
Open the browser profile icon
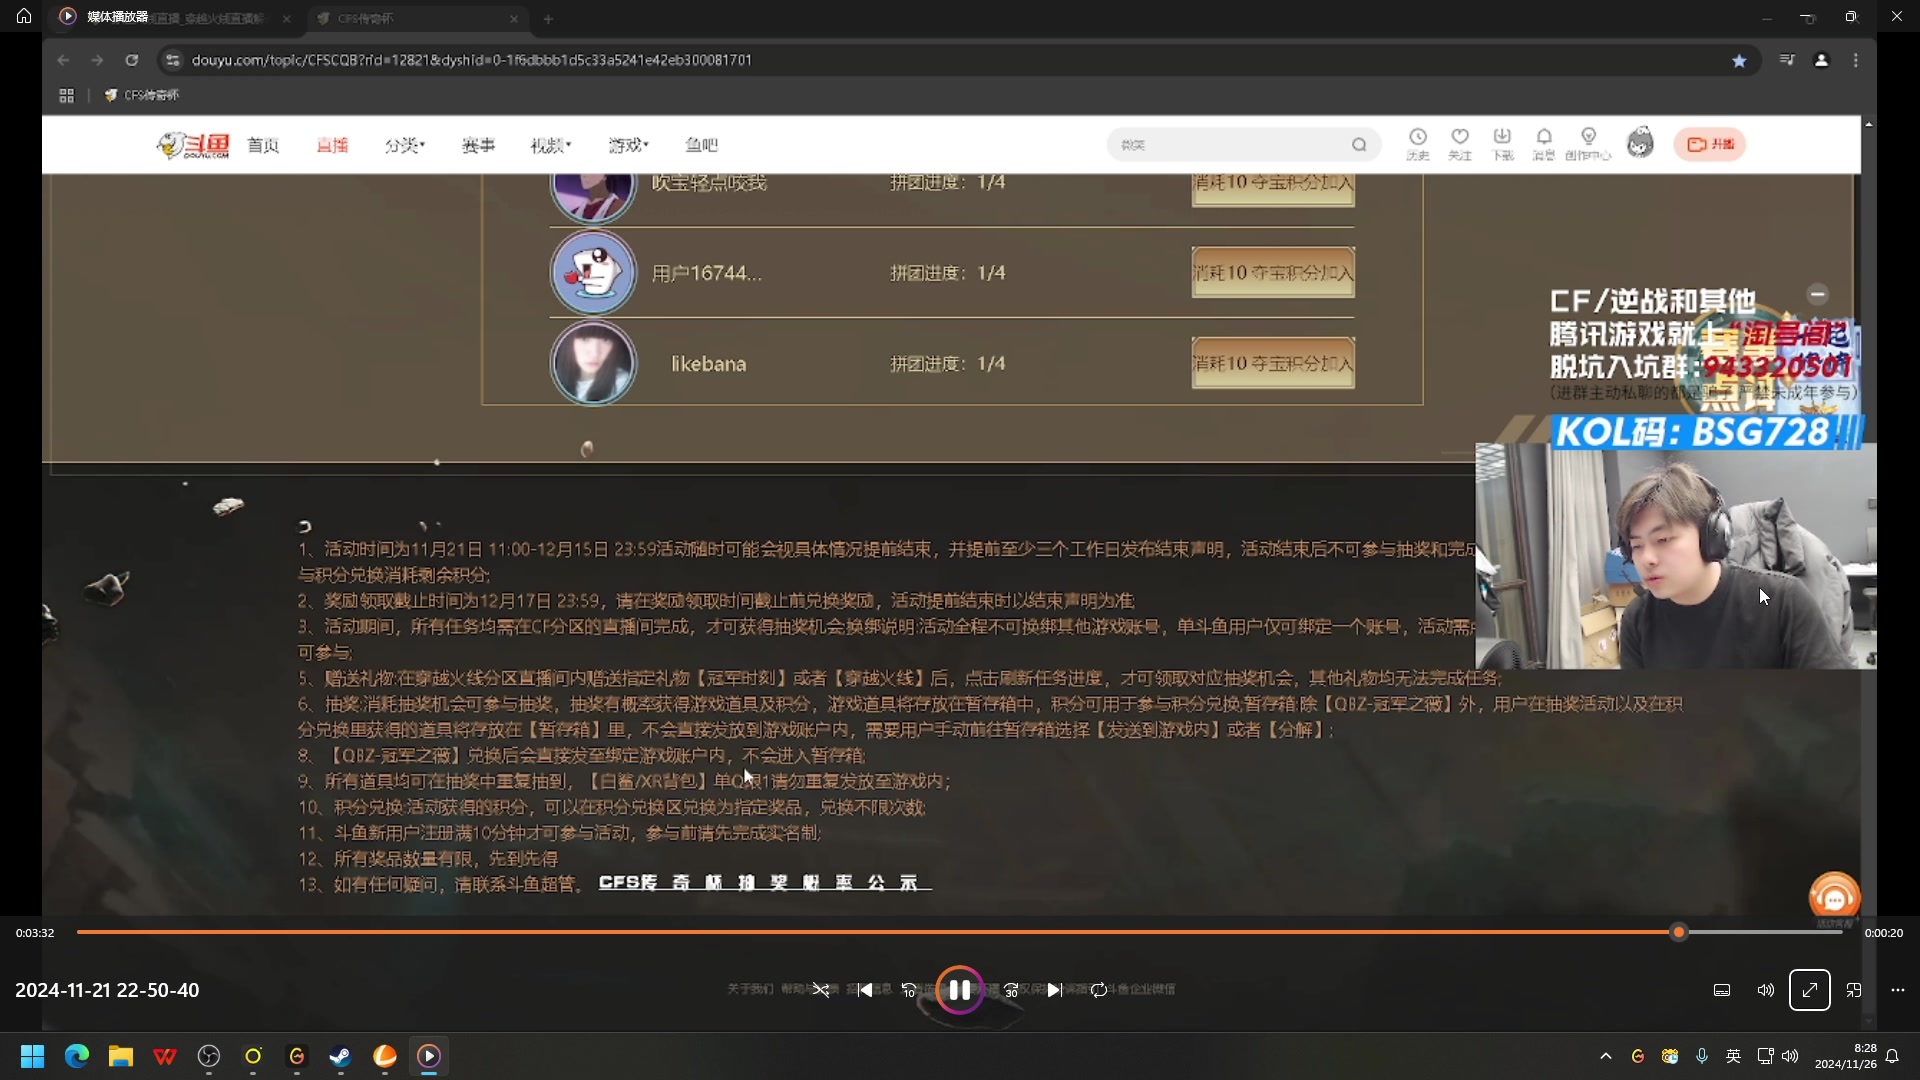tap(1821, 60)
